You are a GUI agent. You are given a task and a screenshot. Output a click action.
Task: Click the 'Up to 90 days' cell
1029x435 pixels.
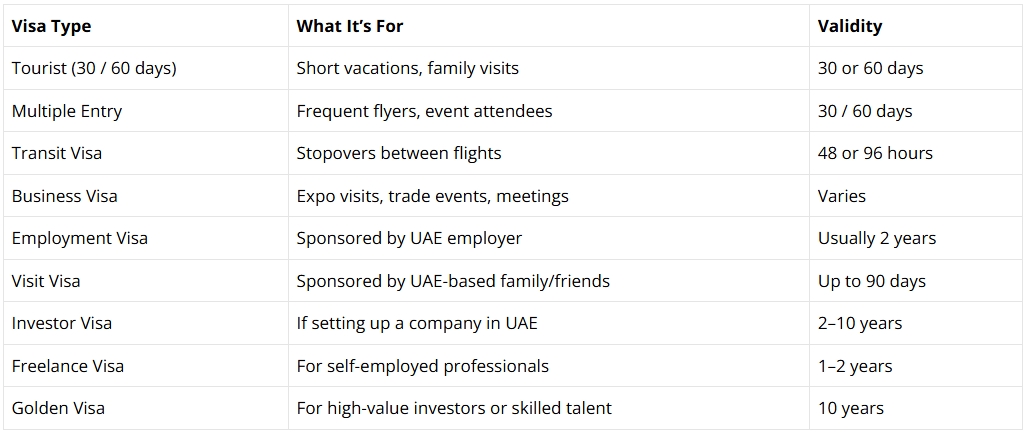(x=871, y=281)
